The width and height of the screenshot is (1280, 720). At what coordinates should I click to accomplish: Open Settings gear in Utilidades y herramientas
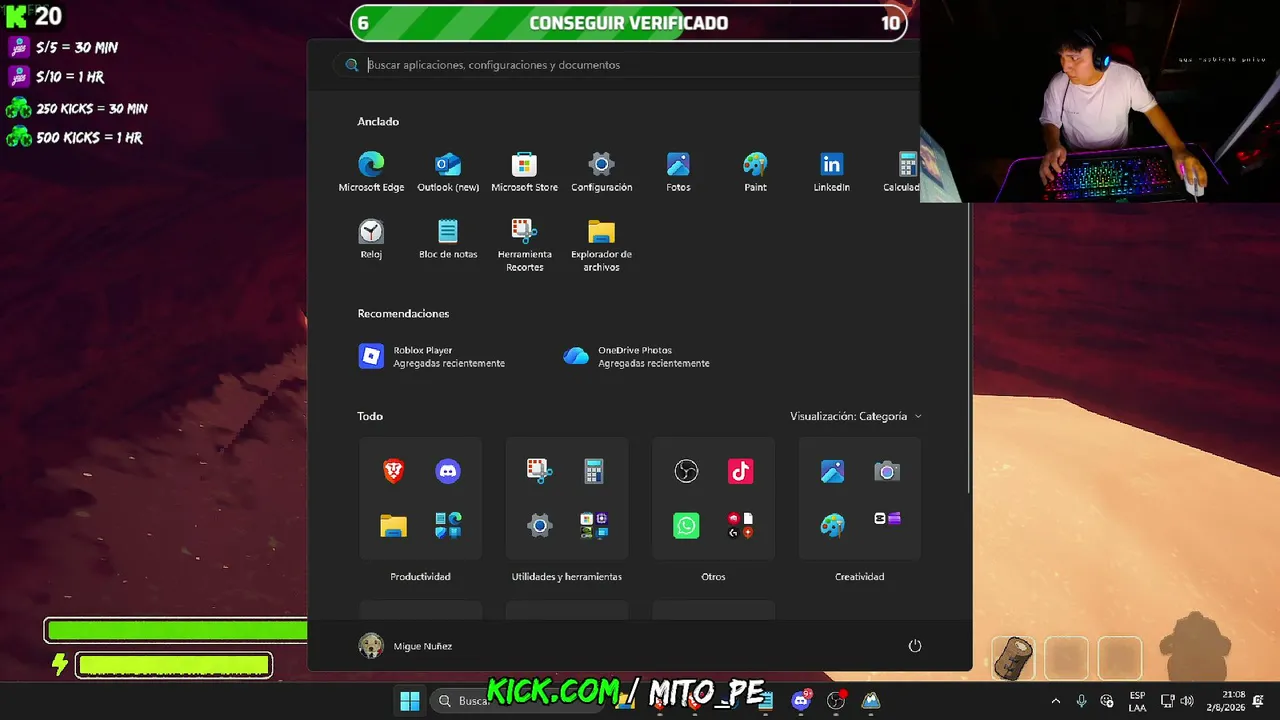point(540,525)
